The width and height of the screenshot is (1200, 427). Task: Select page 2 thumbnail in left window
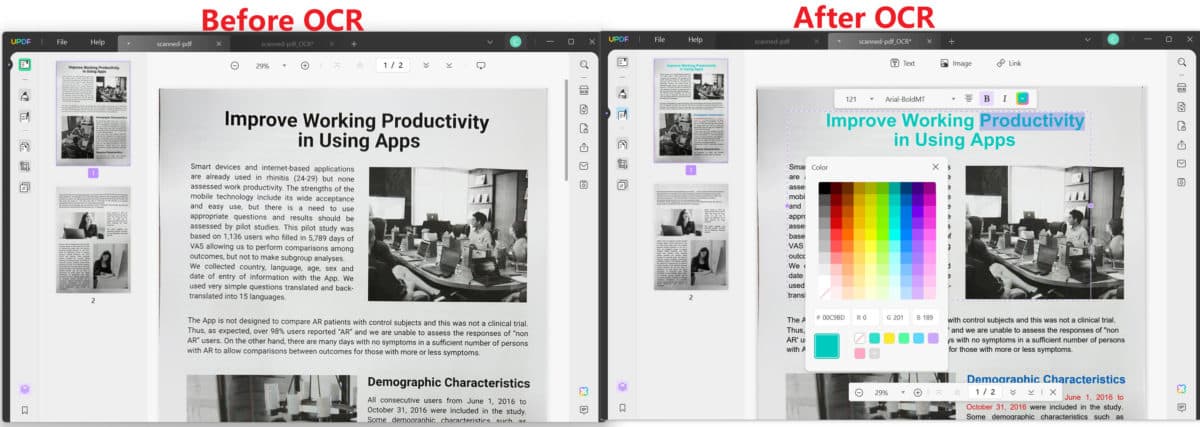(93, 239)
